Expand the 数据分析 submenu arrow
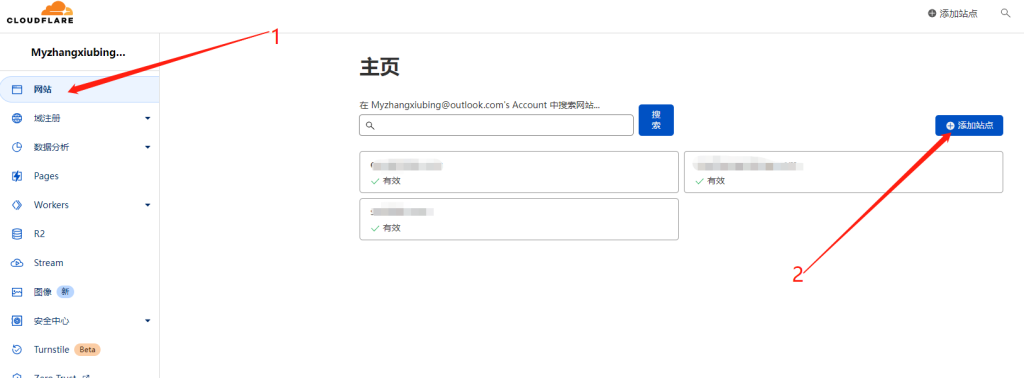1024x378 pixels. (x=148, y=148)
